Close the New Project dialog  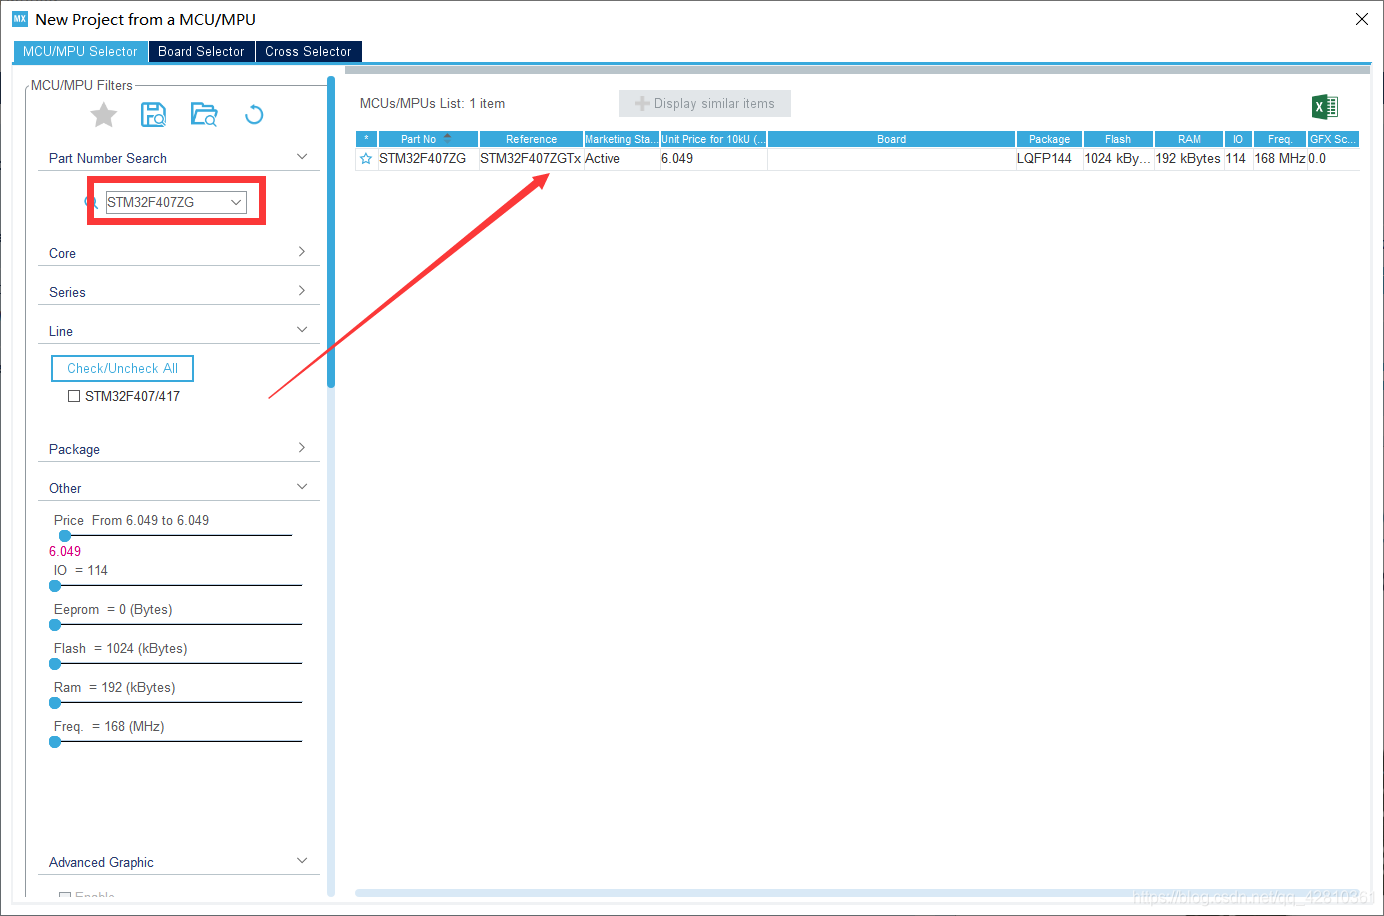coord(1362,19)
